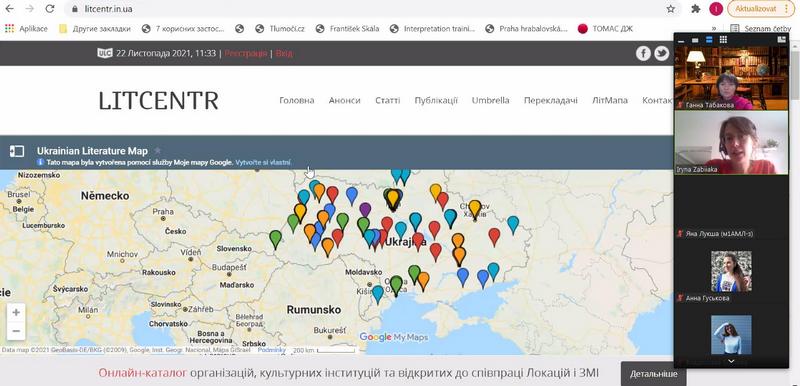Viewport: 800px width, 386px height.
Task: Select the active two-row thumbnail strip view
Action: 709,40
